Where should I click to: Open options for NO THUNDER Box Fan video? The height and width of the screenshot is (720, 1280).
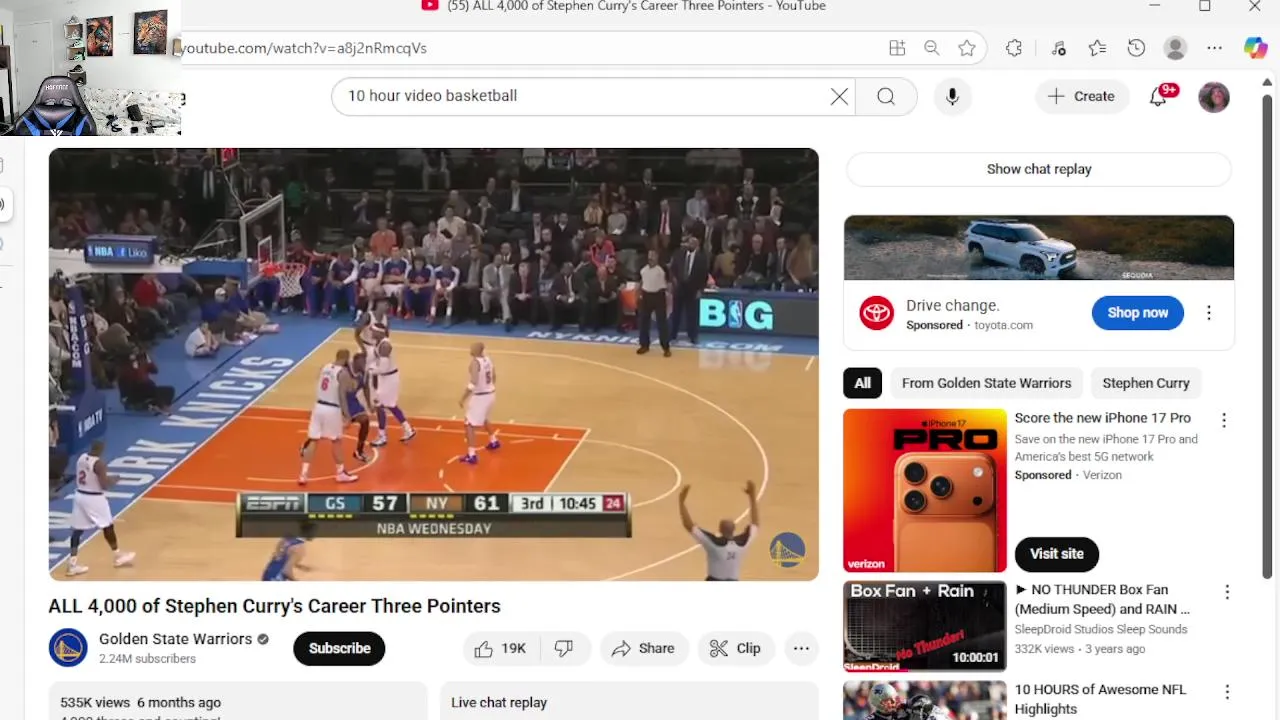pyautogui.click(x=1226, y=592)
